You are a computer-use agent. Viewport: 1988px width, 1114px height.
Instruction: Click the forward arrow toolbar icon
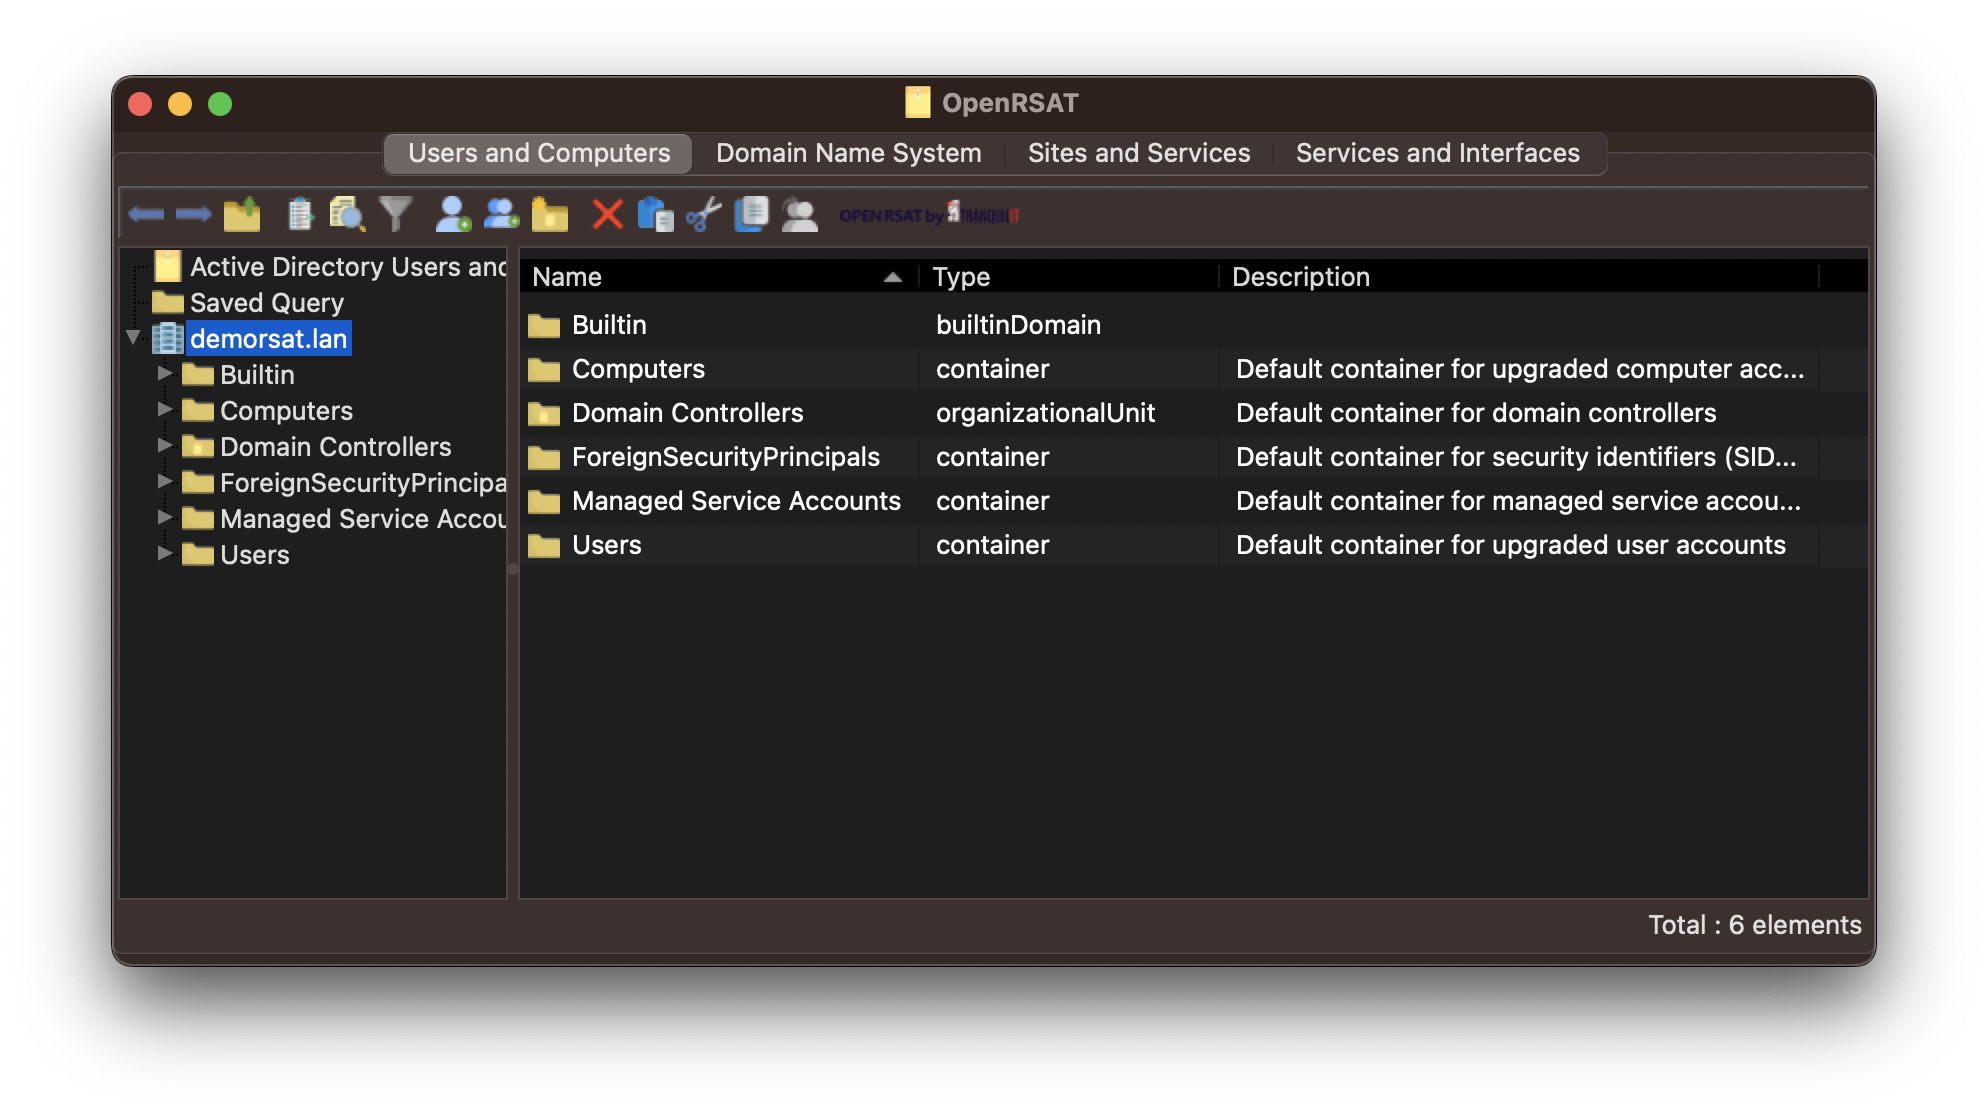(194, 214)
